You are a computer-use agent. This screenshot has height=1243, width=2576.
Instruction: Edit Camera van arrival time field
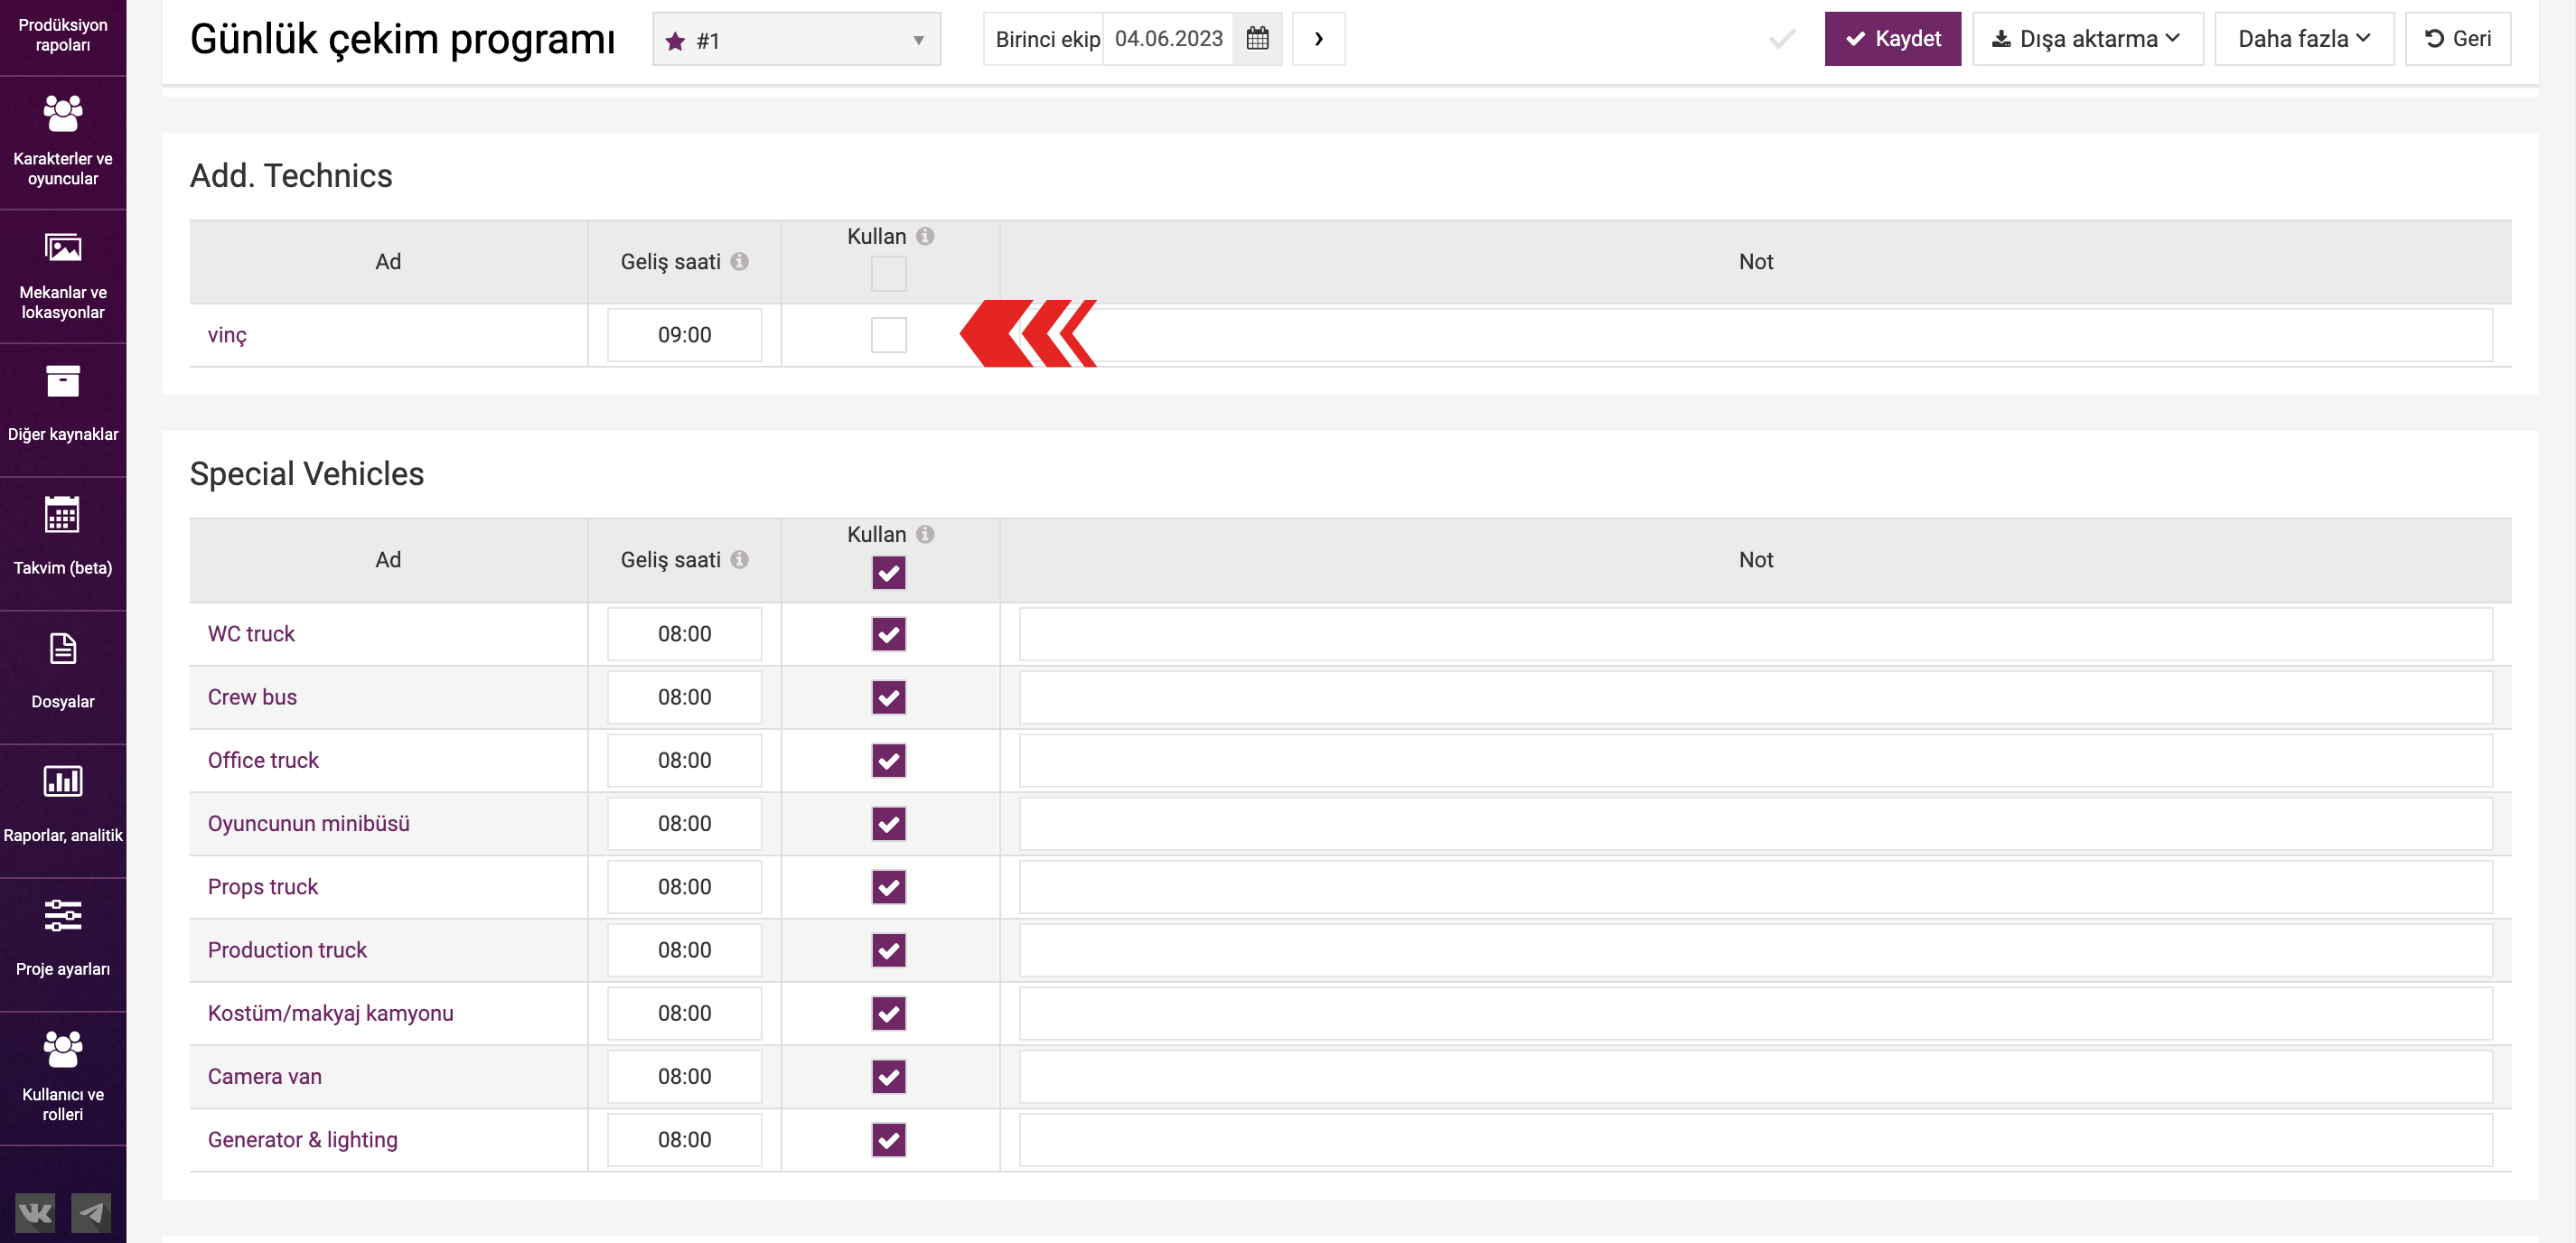(684, 1077)
